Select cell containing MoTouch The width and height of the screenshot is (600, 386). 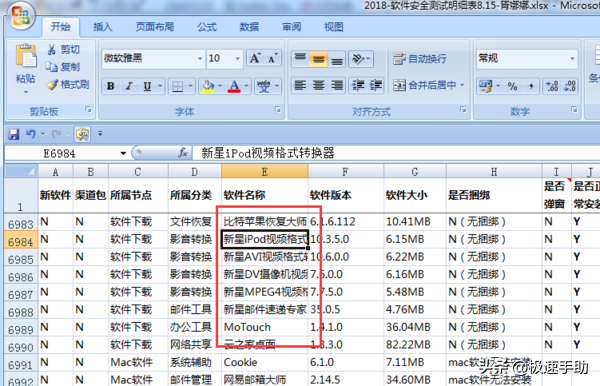point(265,327)
